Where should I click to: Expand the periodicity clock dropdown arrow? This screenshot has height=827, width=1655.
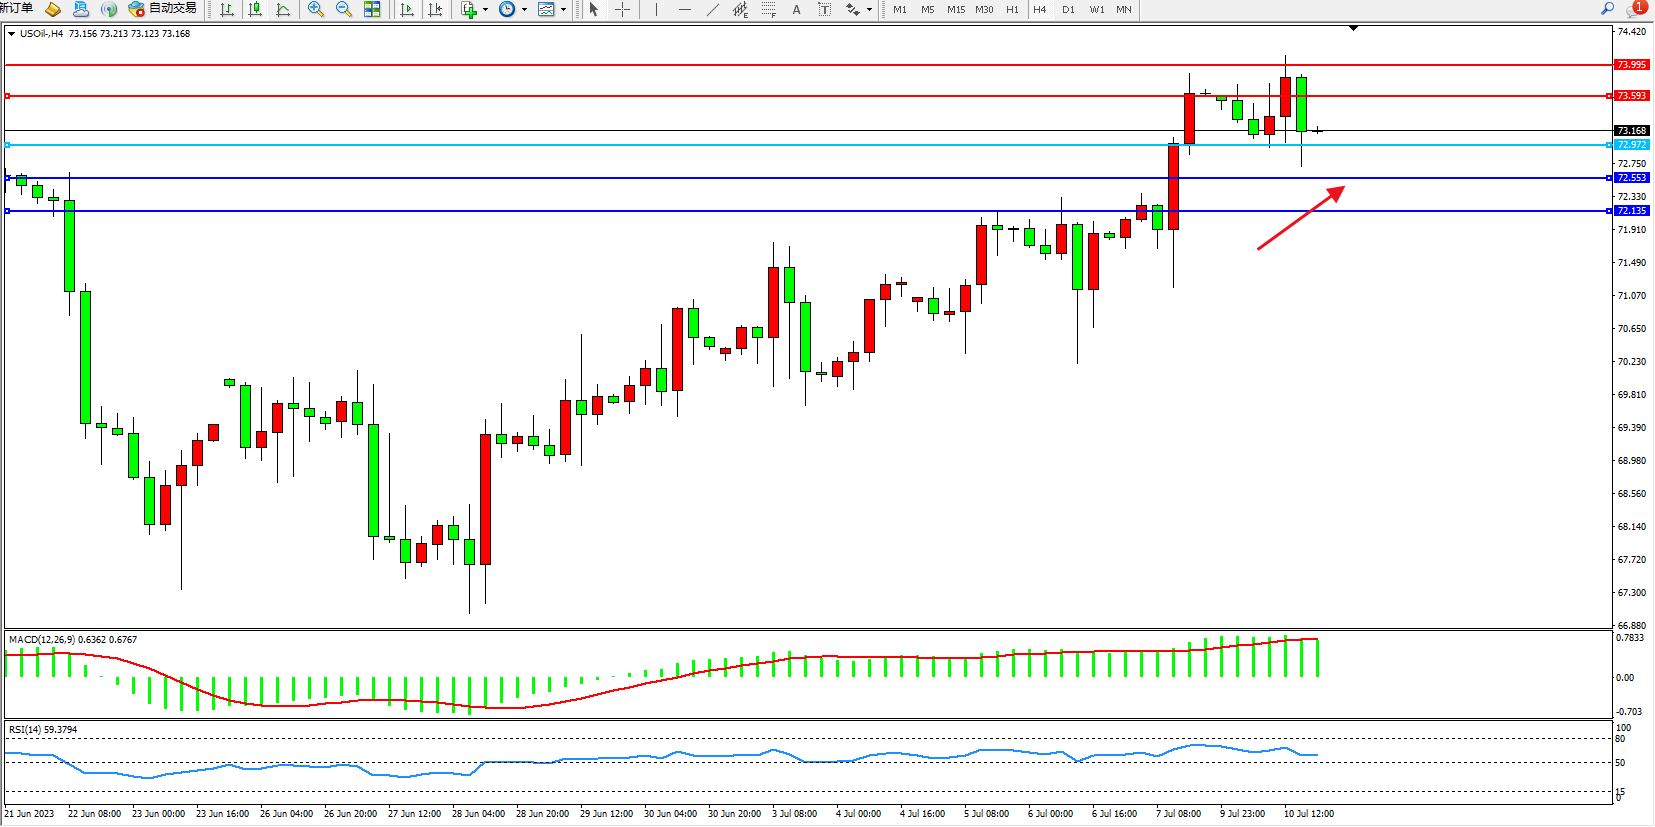click(x=524, y=10)
